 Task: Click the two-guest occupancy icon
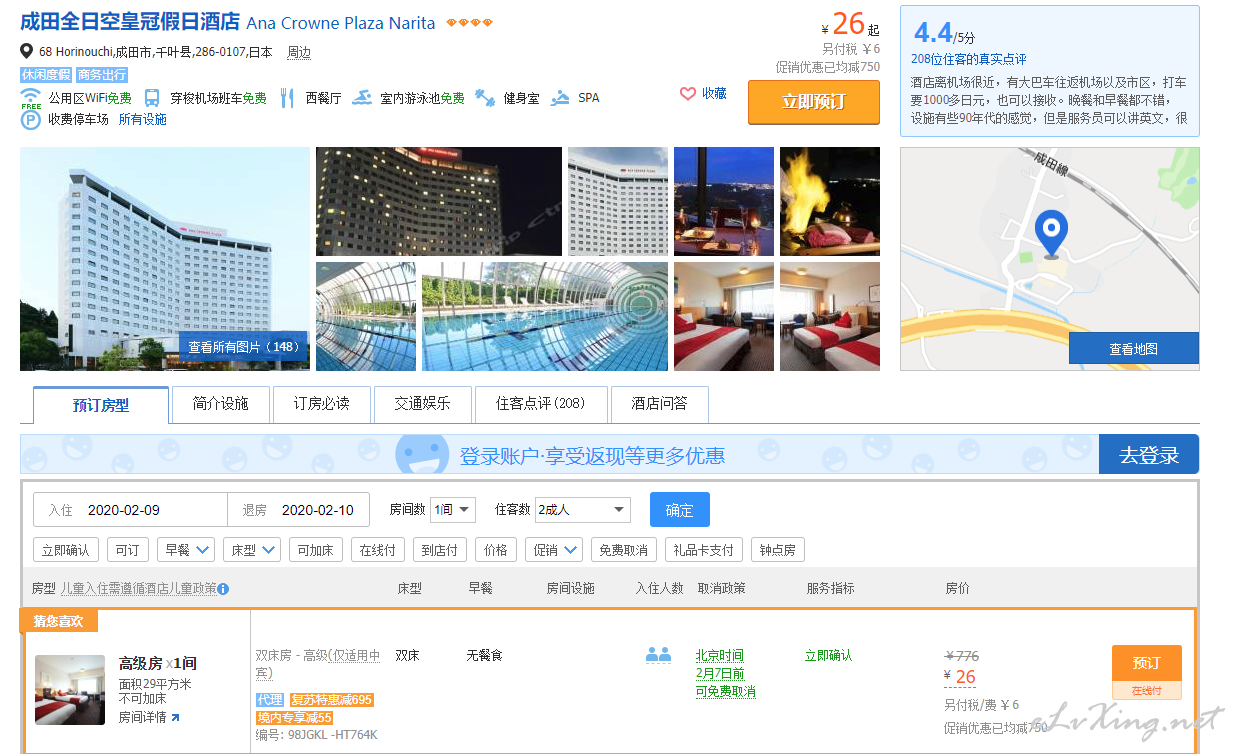pyautogui.click(x=658, y=655)
